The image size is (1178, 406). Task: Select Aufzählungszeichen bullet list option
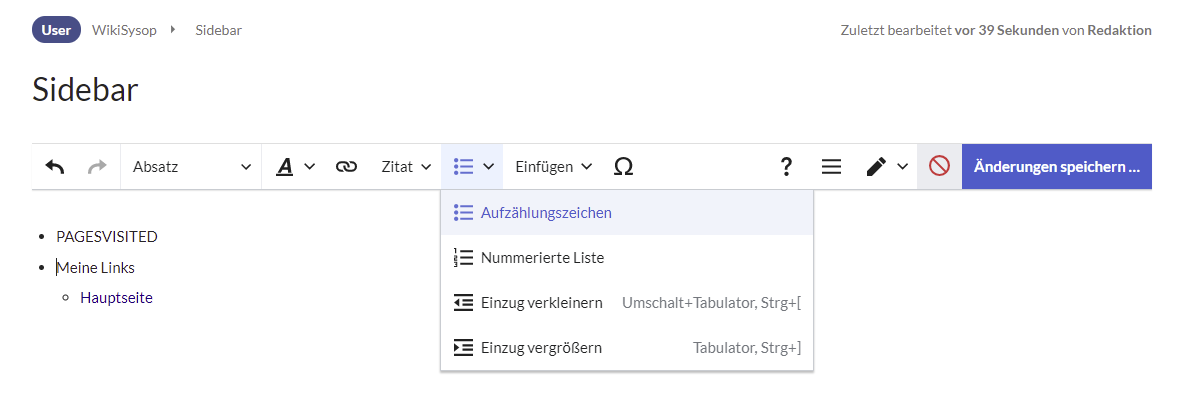point(627,213)
